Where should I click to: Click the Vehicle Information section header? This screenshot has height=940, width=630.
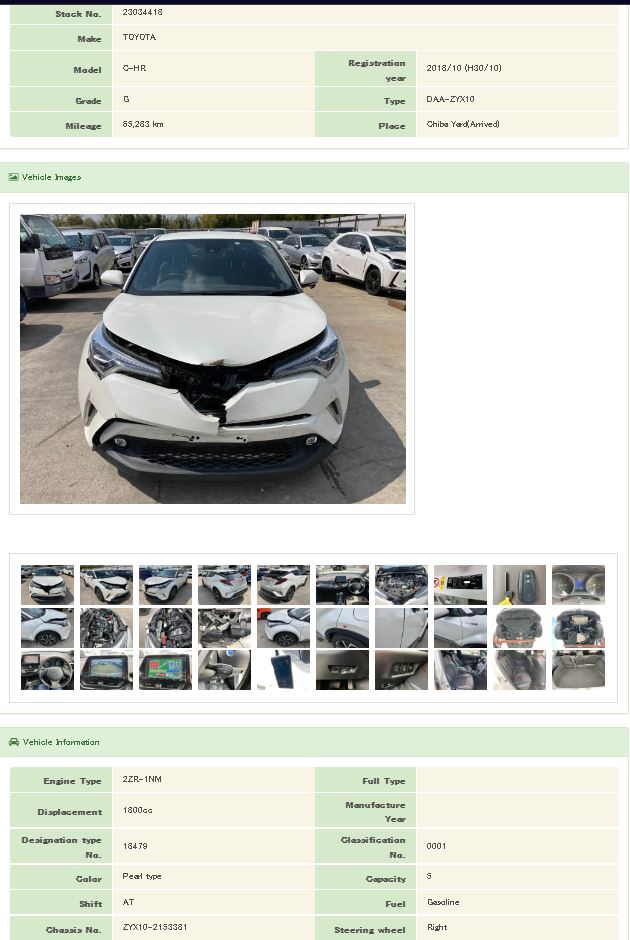tap(314, 742)
